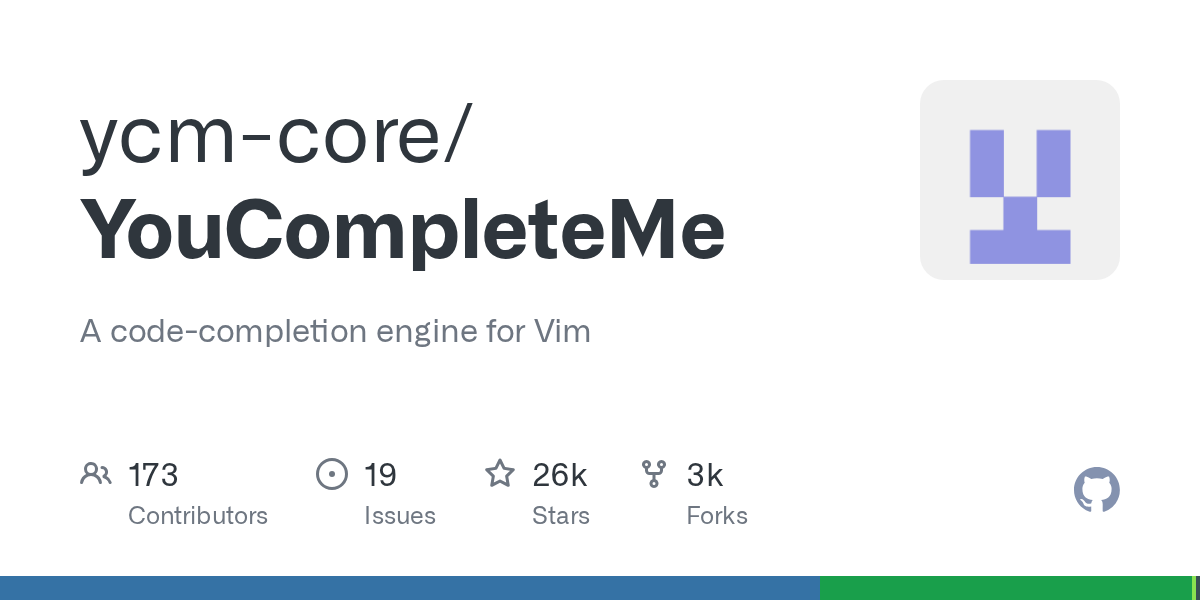Click the Forks branch icon
Image resolution: width=1200 pixels, height=600 pixels.
pos(654,473)
